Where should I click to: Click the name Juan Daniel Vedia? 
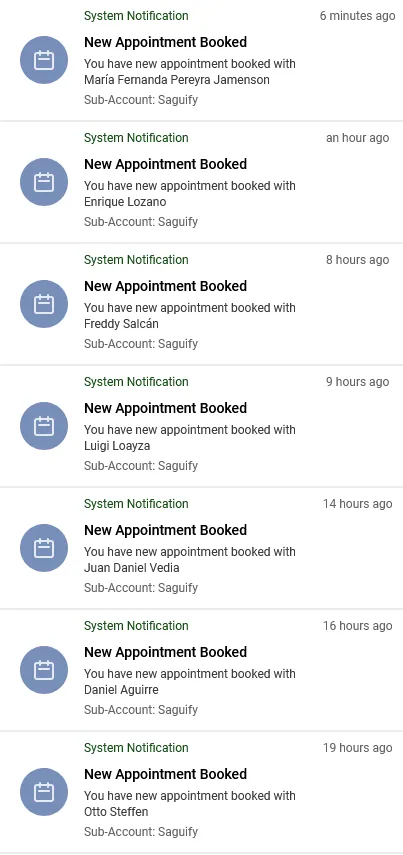click(131, 568)
